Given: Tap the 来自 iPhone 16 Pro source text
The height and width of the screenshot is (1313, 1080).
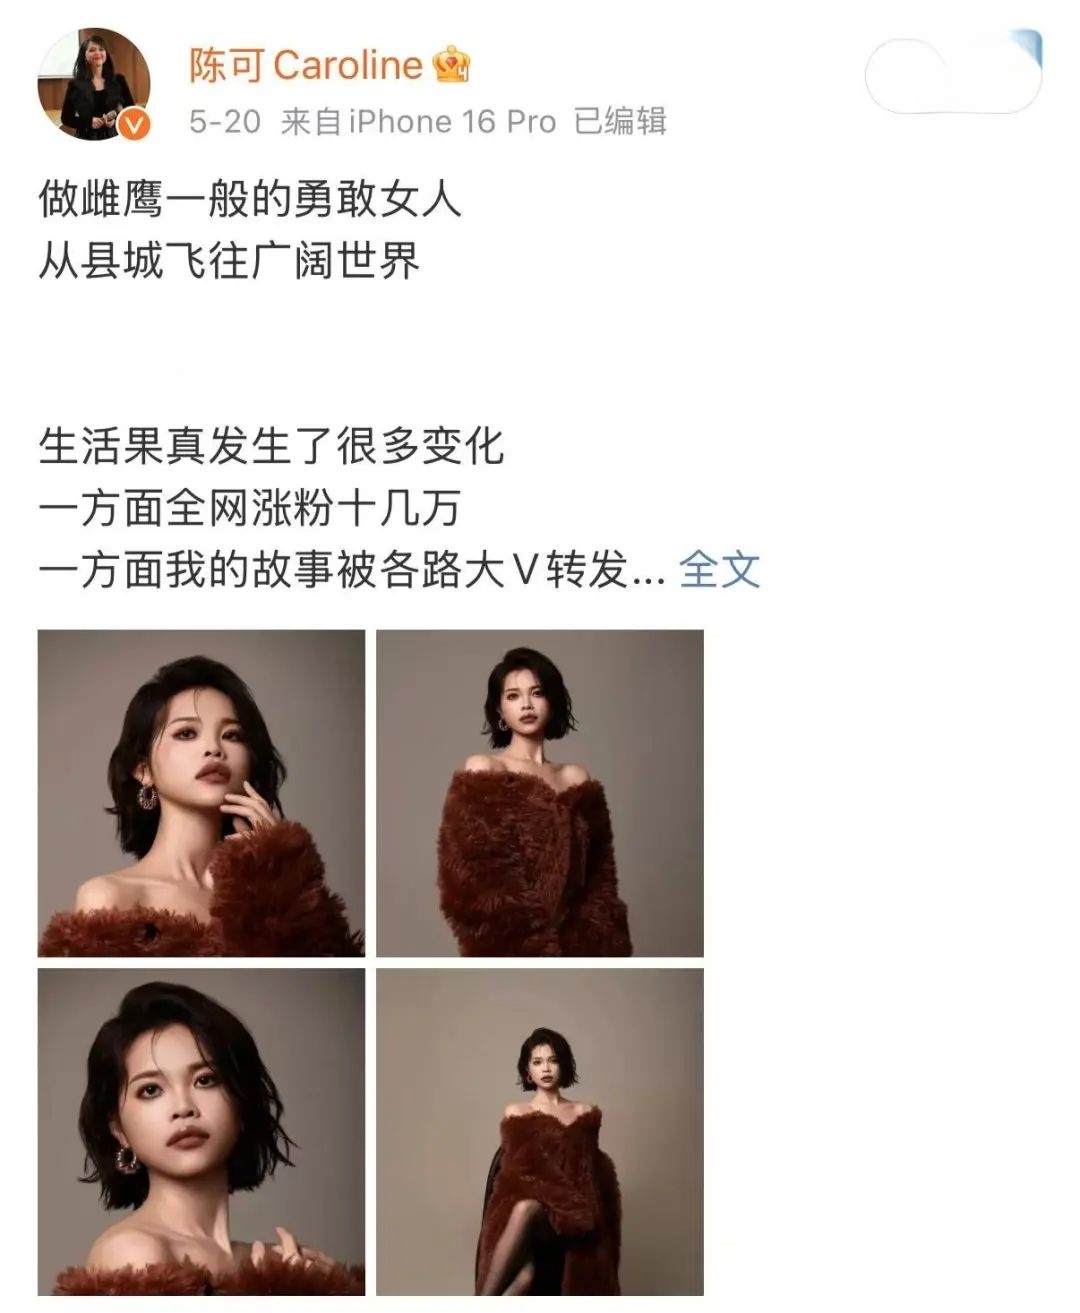Looking at the screenshot, I should [418, 122].
